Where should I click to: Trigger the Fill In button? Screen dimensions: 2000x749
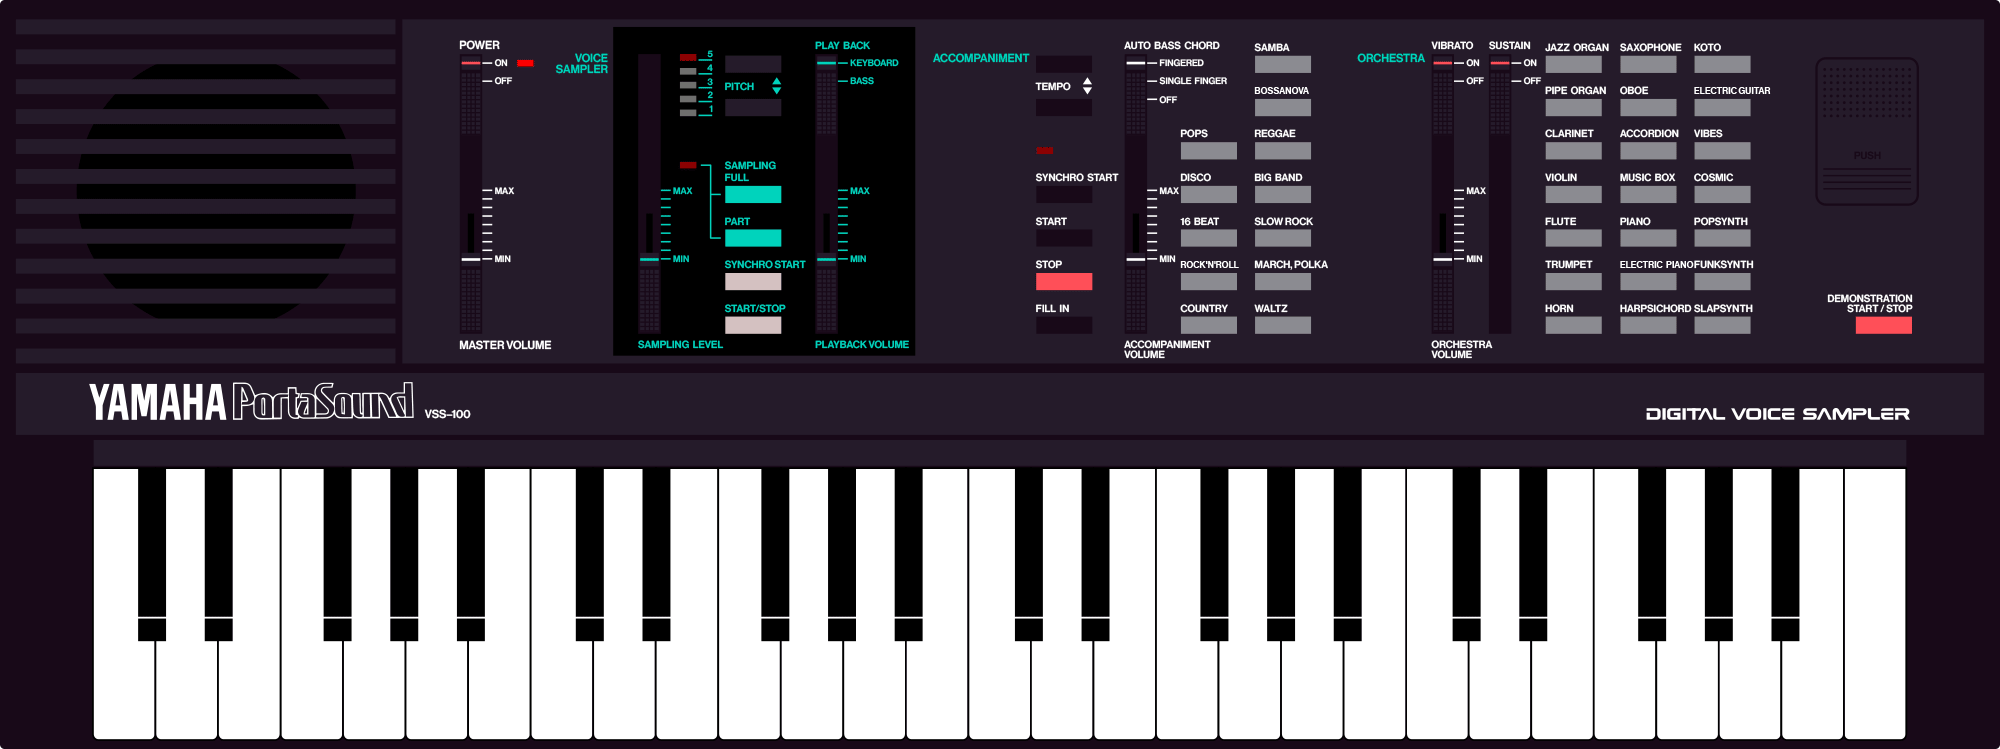(1064, 325)
